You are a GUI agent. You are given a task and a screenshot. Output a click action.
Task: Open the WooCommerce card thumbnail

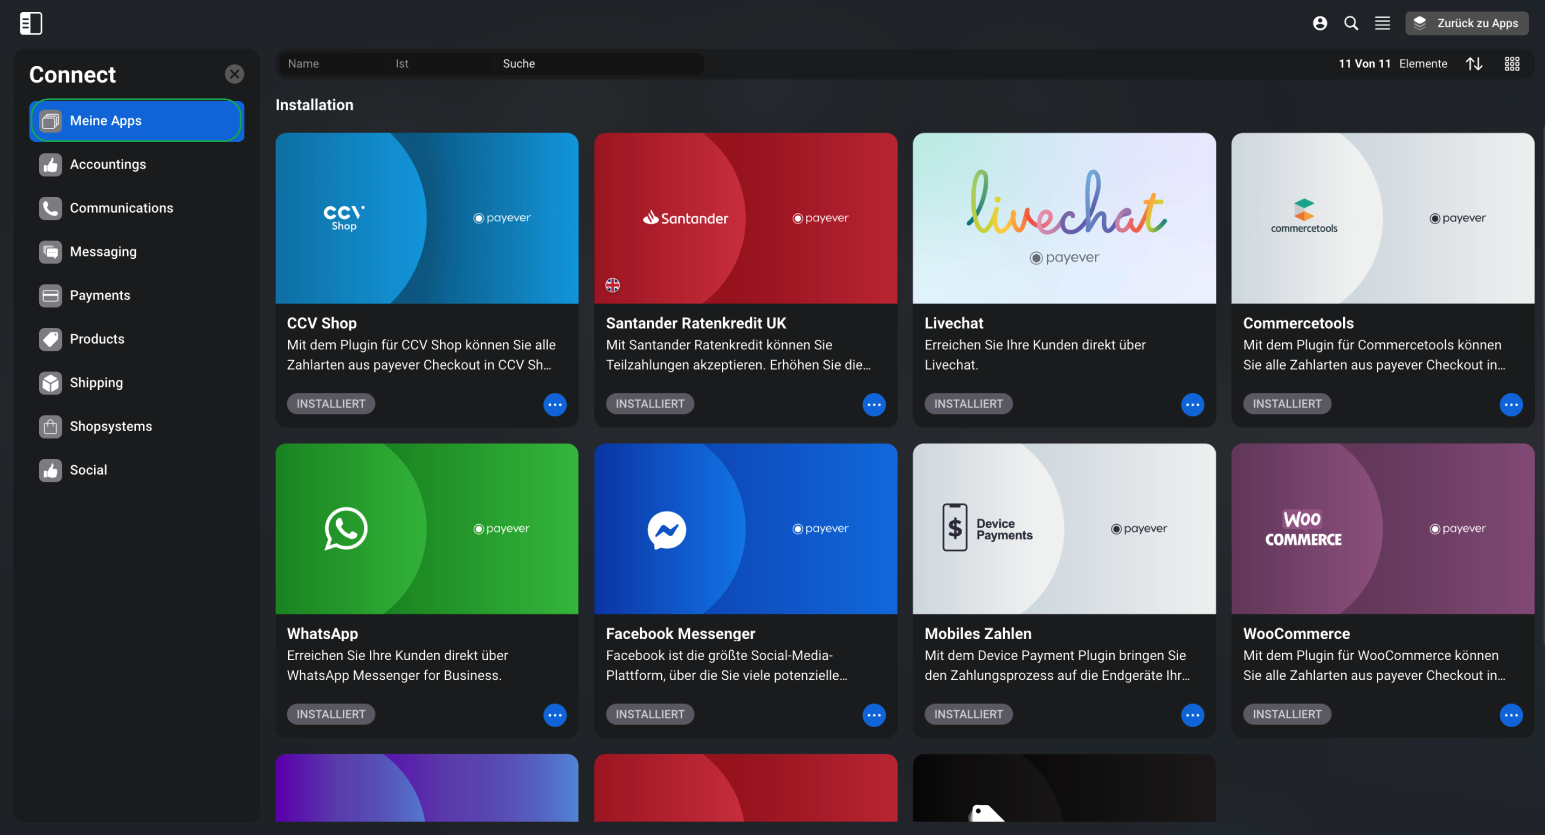[x=1383, y=529]
